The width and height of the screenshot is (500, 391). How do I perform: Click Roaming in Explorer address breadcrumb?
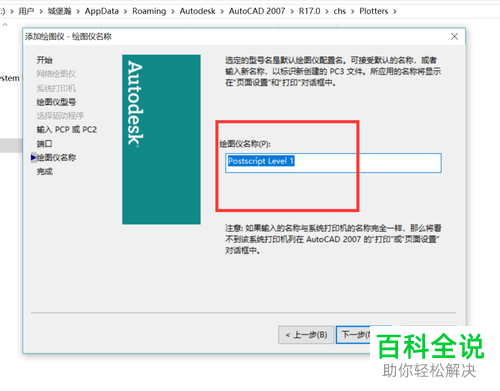pyautogui.click(x=149, y=11)
